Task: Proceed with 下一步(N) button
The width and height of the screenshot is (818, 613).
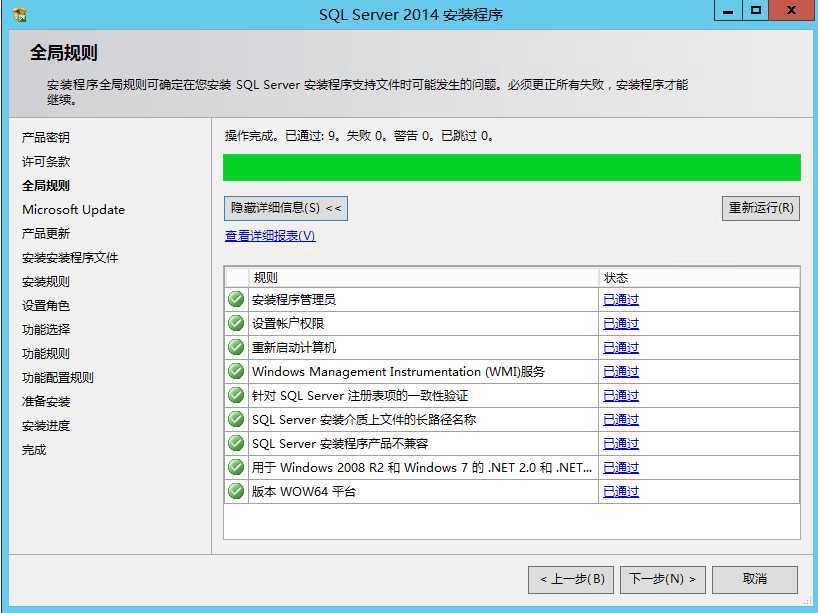Action: click(663, 579)
